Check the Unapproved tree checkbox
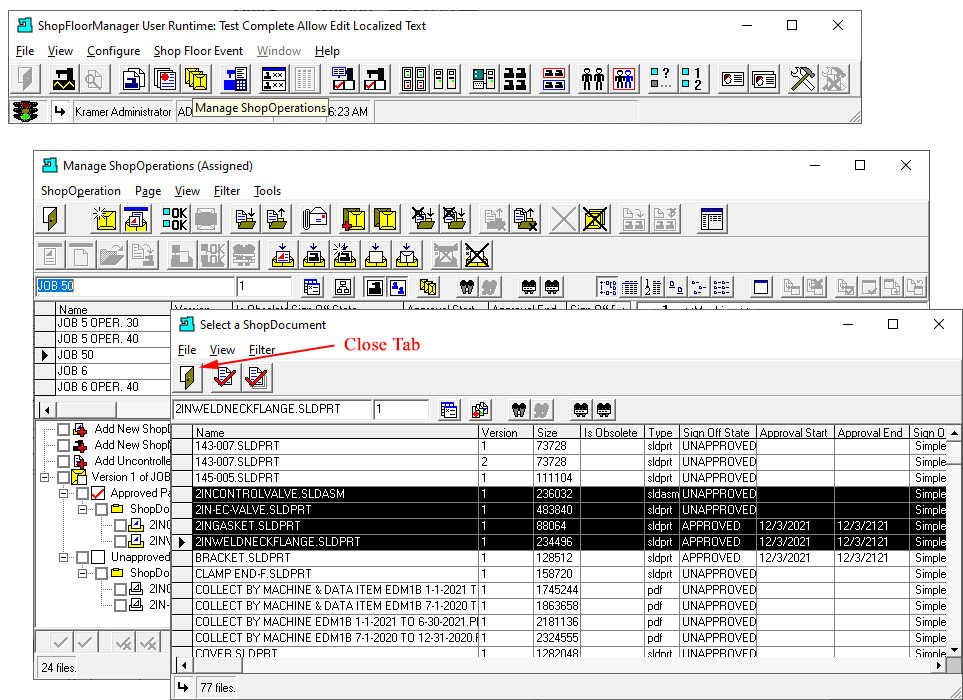The height and width of the screenshot is (700, 963). coord(82,558)
